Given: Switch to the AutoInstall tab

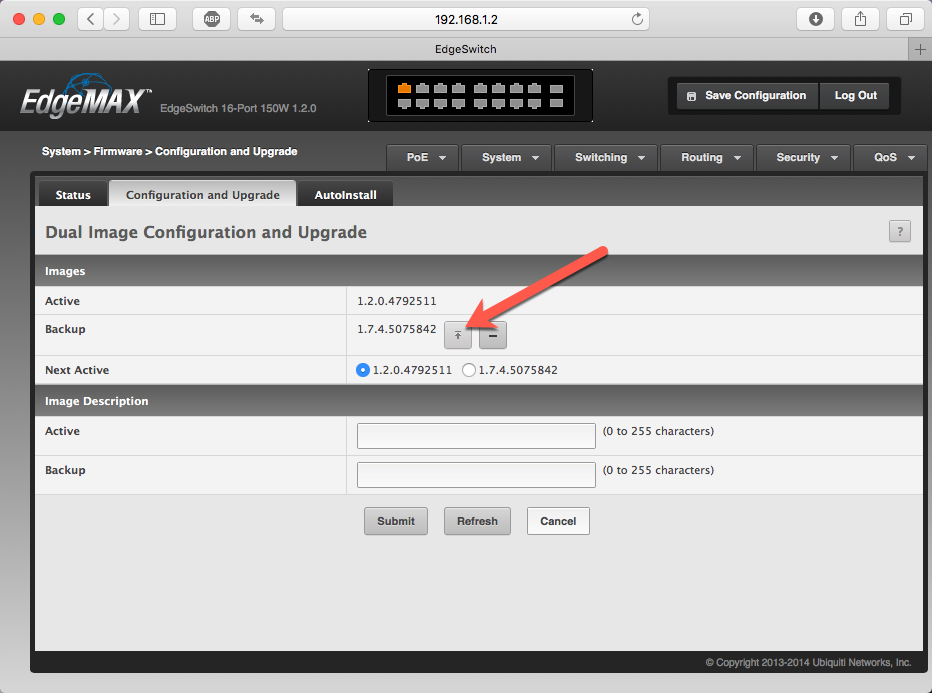Looking at the screenshot, I should (345, 195).
